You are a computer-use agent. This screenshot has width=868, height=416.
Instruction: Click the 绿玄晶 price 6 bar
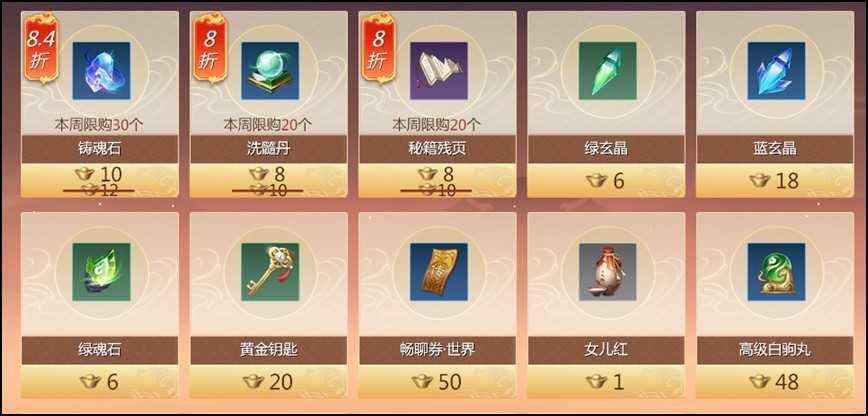(606, 180)
